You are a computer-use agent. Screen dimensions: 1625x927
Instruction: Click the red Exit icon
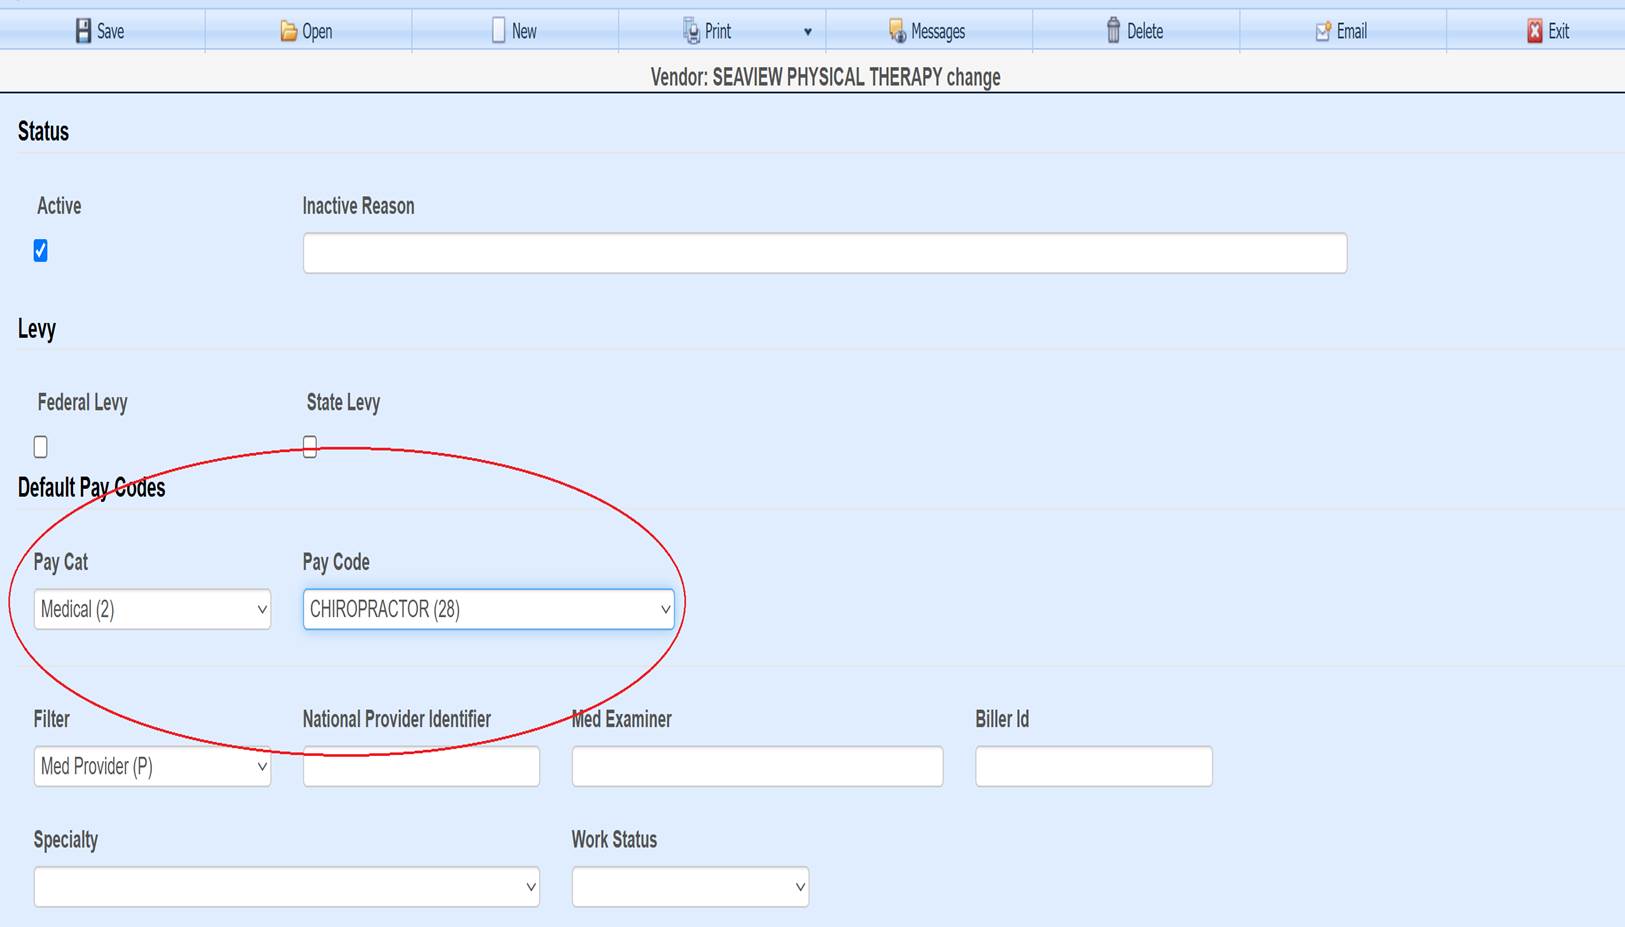tap(1535, 31)
